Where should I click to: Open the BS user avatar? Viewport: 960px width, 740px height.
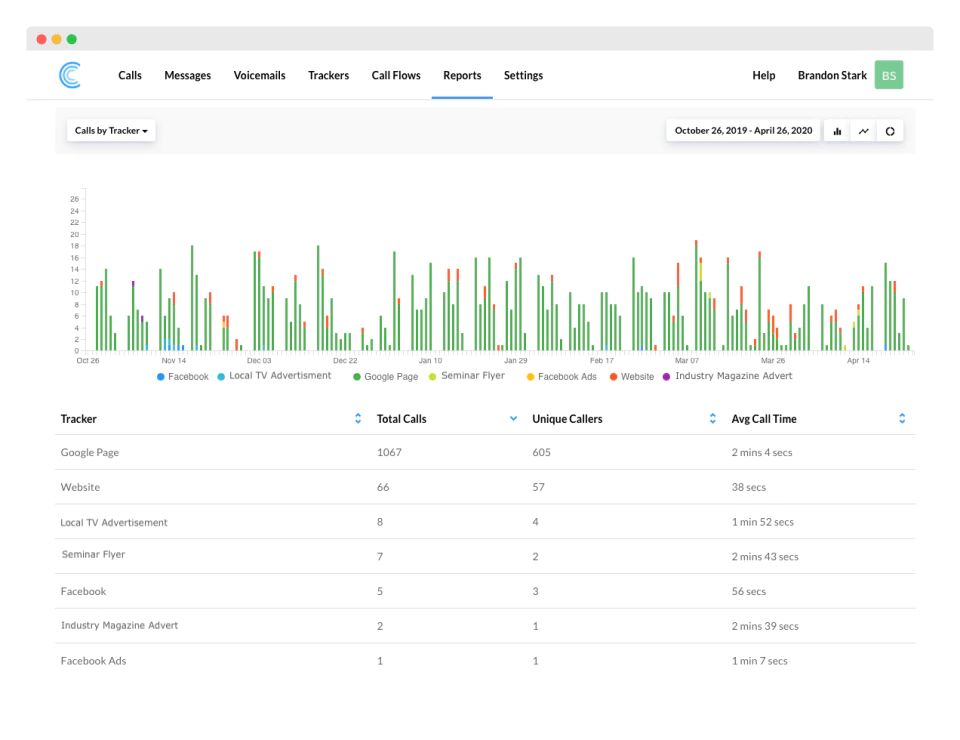point(888,75)
